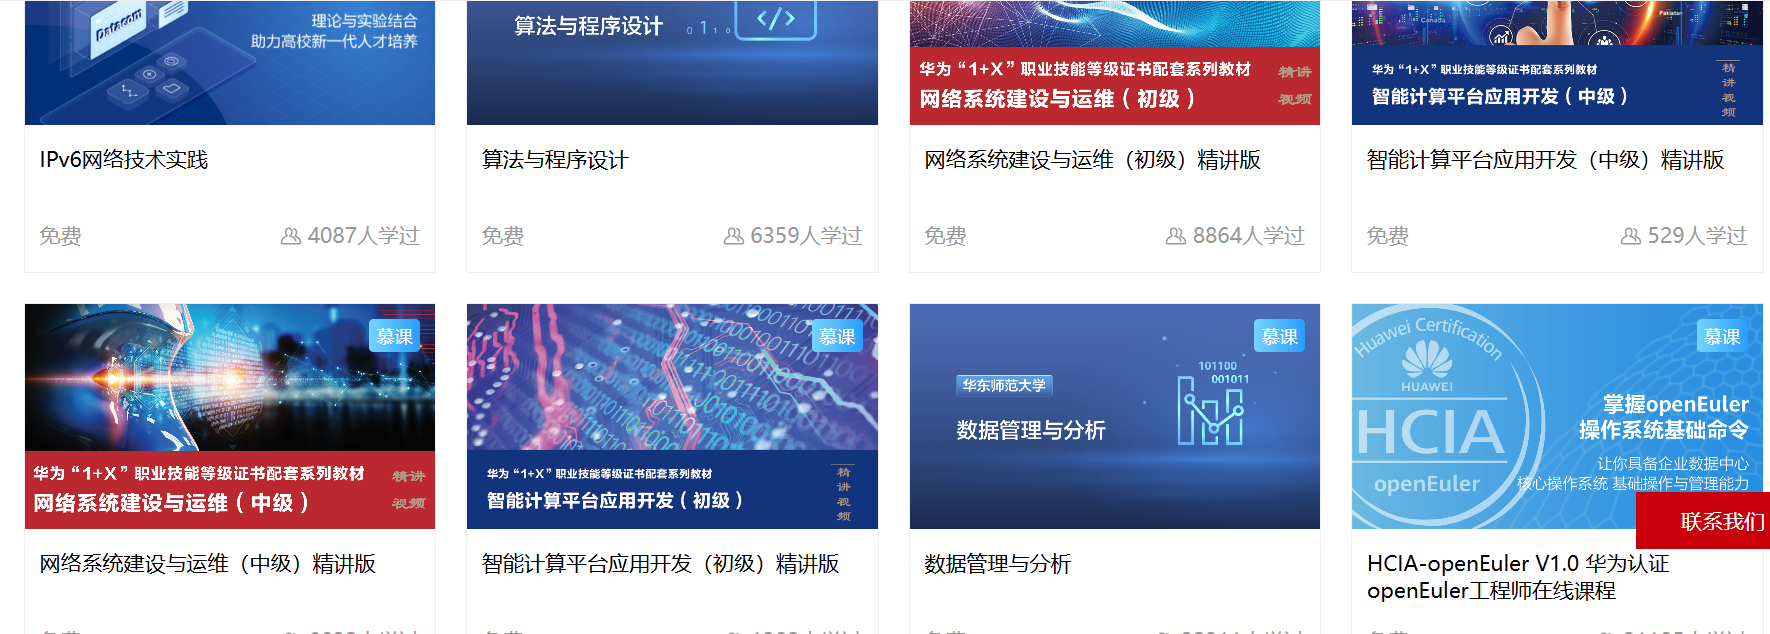The width and height of the screenshot is (1770, 634).
Task: Click the 529人学过 learner count
Action: 1697,236
